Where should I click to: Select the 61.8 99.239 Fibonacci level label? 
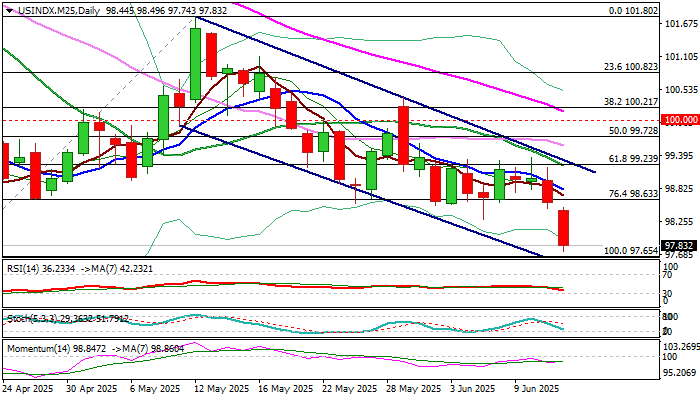pos(633,158)
